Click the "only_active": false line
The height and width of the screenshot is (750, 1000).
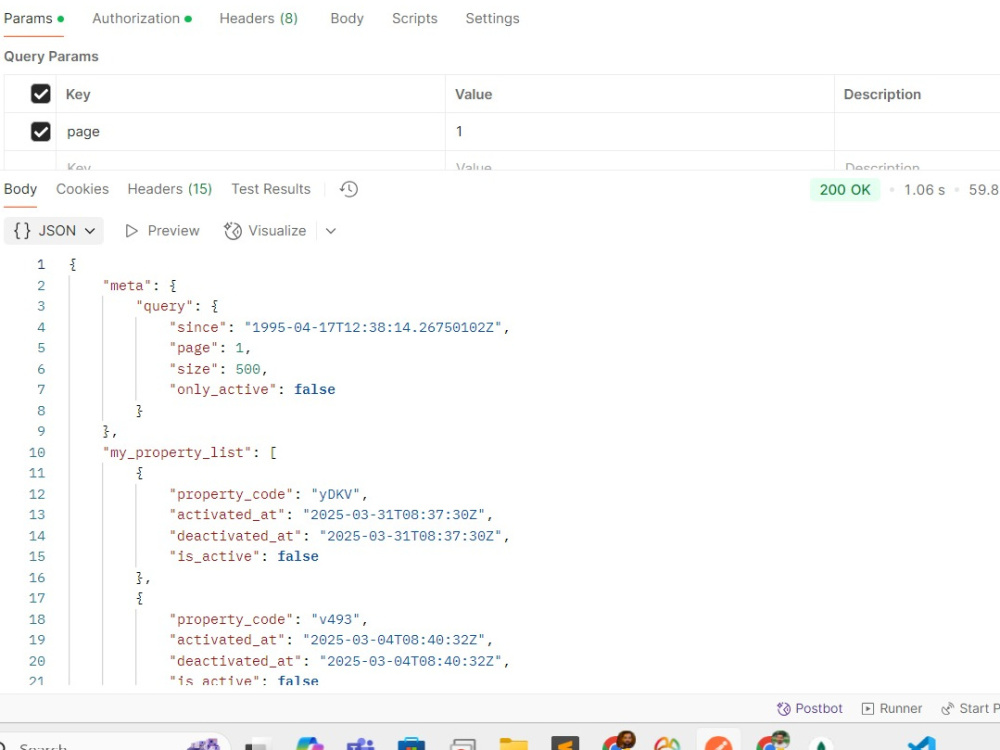(252, 390)
